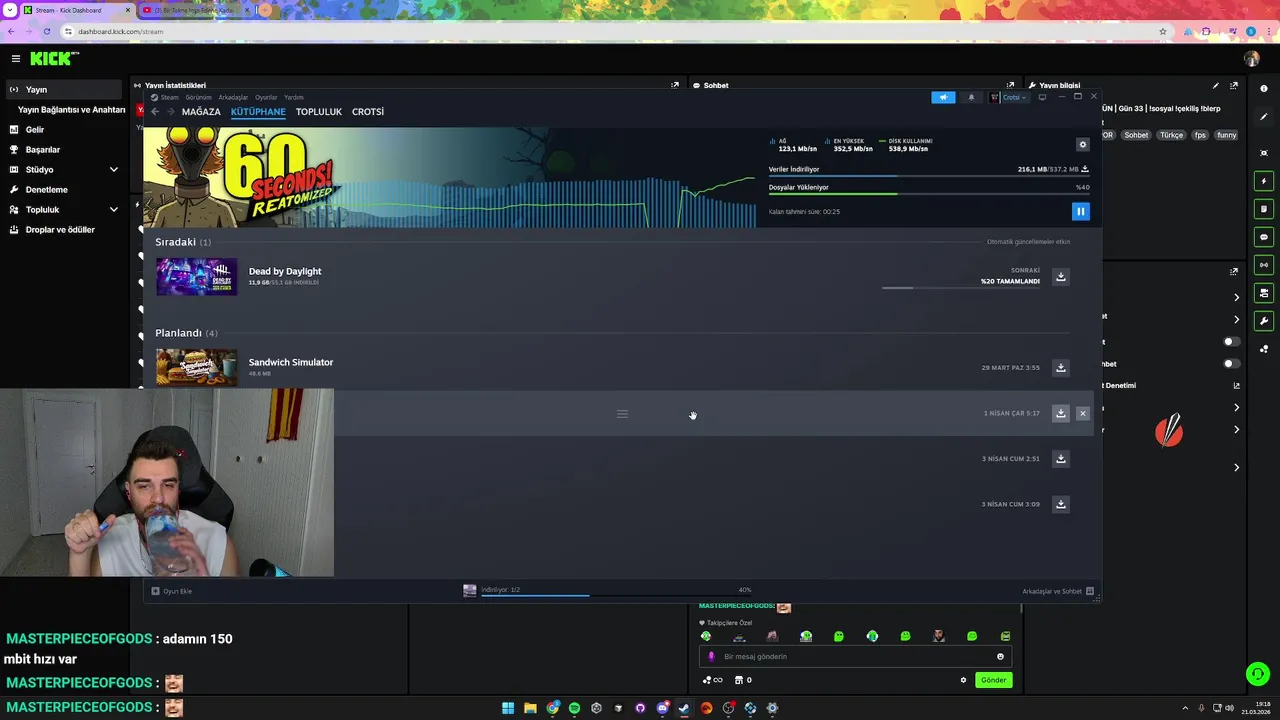Click the Steam announcements megaphone icon

pyautogui.click(x=943, y=97)
